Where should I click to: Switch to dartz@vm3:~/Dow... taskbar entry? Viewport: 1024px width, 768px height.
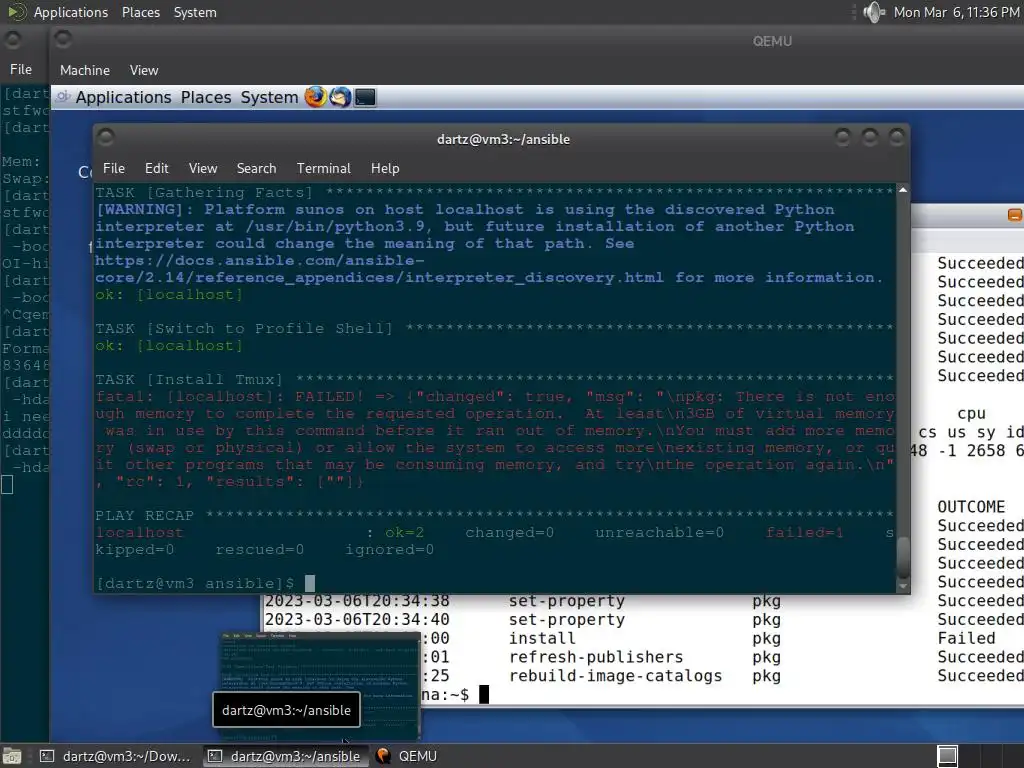tap(116, 756)
